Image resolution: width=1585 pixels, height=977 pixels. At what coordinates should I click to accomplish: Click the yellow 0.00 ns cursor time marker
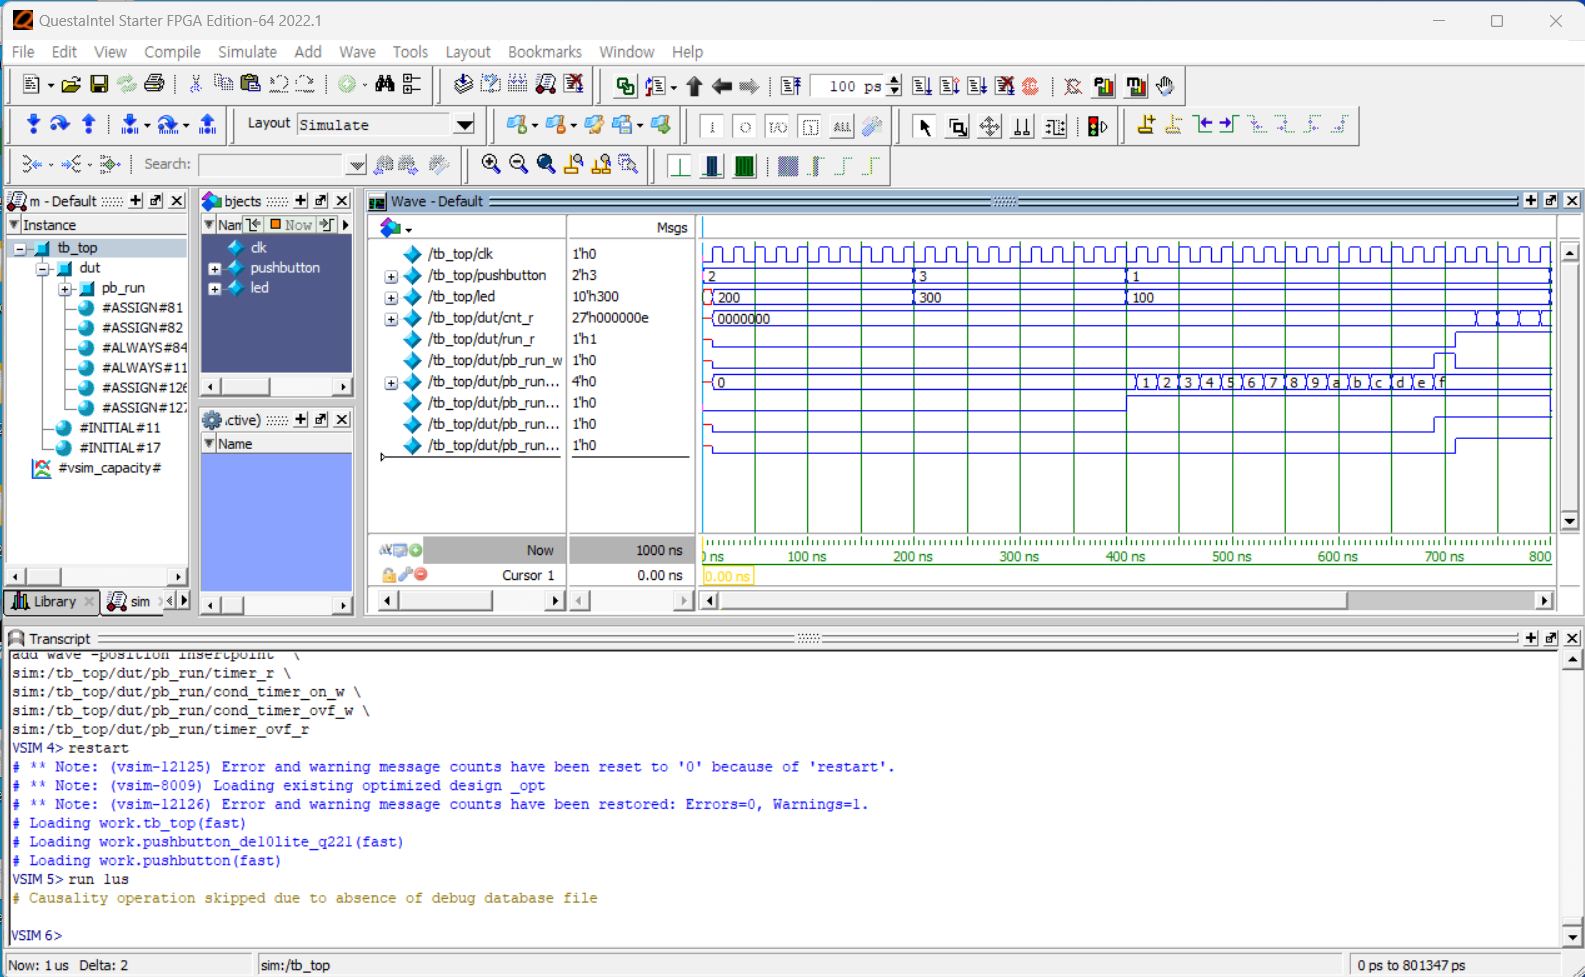coord(728,577)
